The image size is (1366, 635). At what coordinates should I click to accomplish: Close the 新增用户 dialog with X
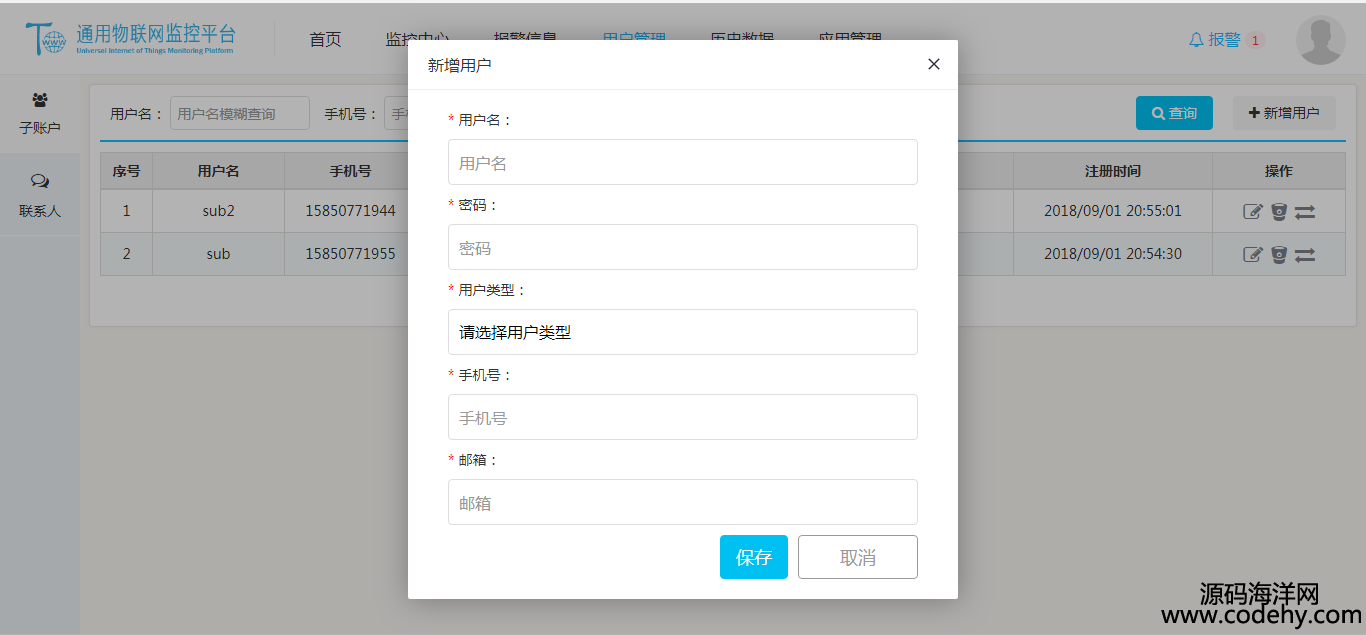[934, 64]
